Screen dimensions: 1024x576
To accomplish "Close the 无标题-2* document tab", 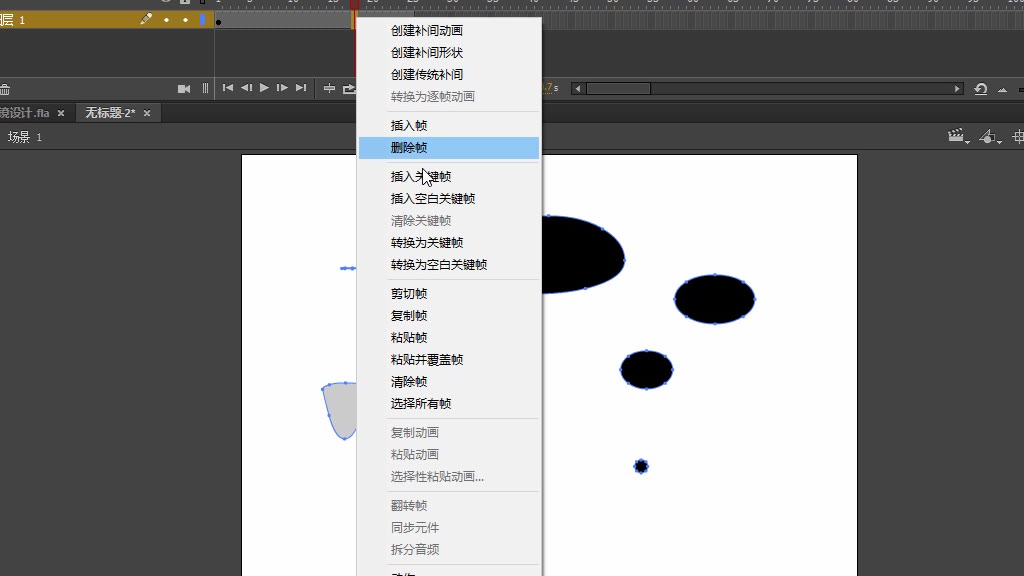I will [x=147, y=113].
